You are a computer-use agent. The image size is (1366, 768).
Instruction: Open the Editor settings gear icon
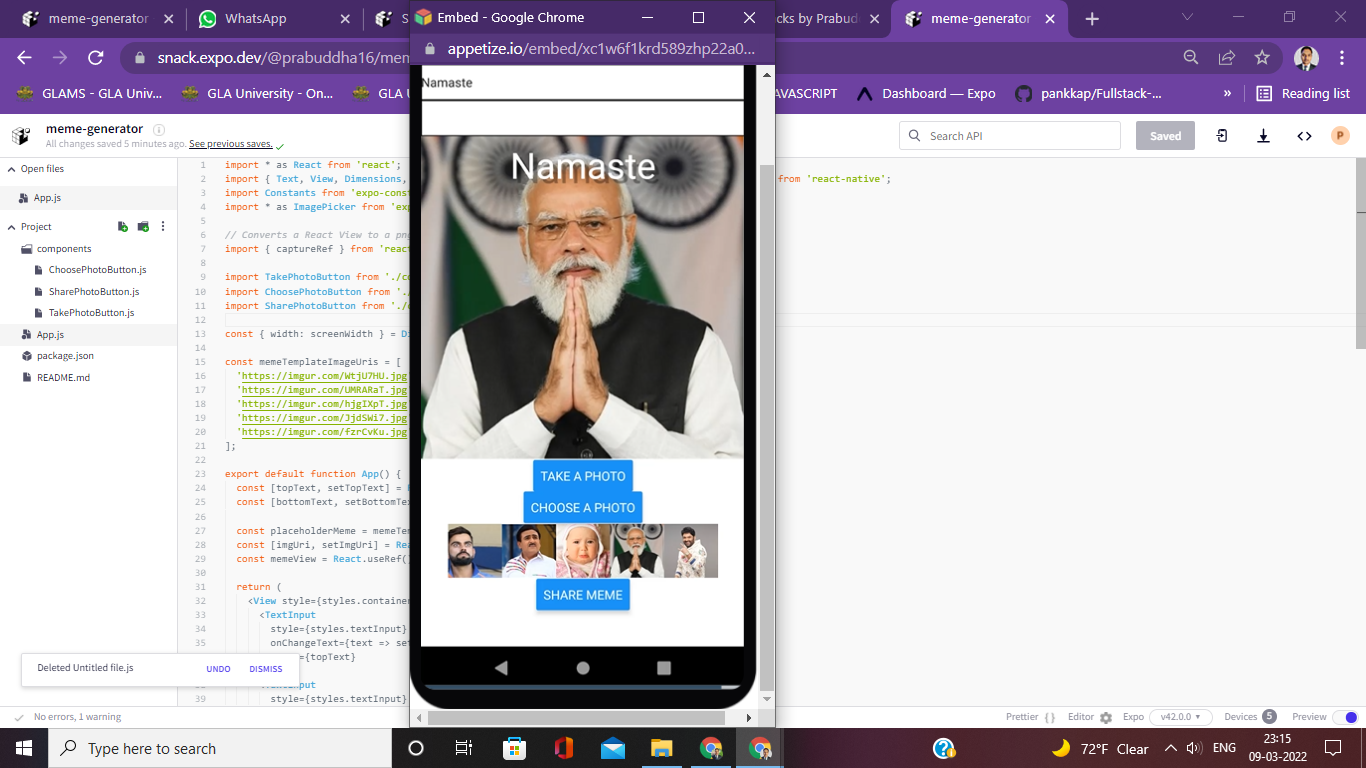[1105, 717]
